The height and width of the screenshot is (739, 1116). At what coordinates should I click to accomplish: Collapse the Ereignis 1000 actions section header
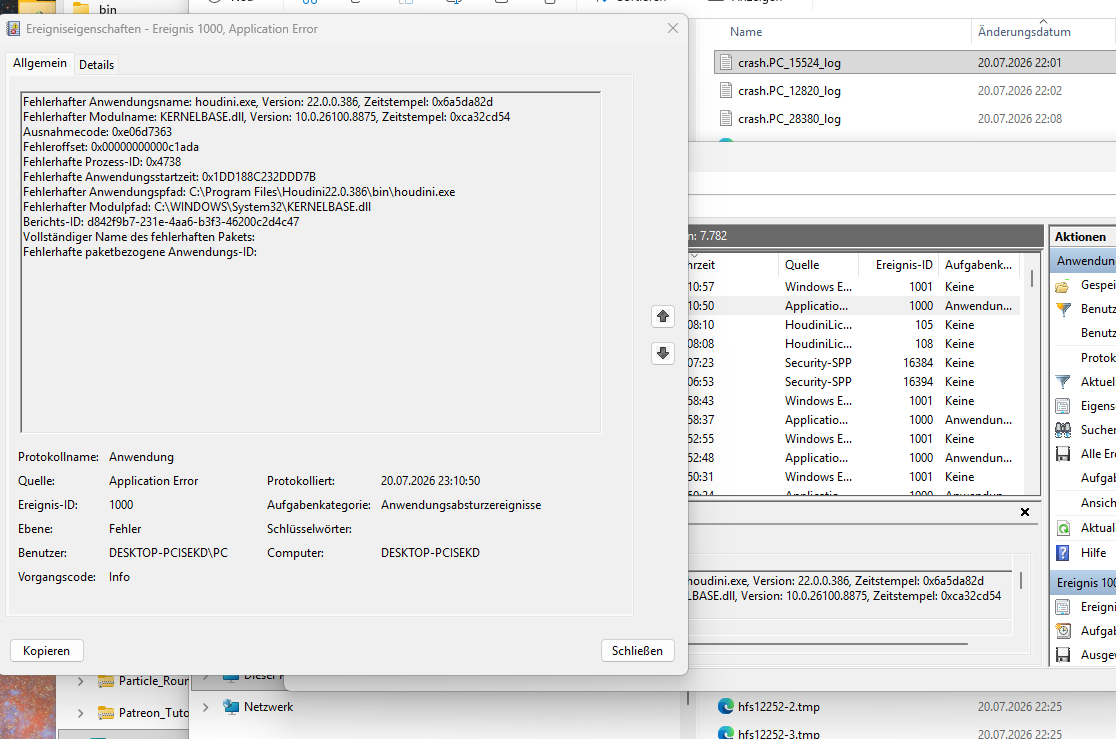(x=1084, y=582)
